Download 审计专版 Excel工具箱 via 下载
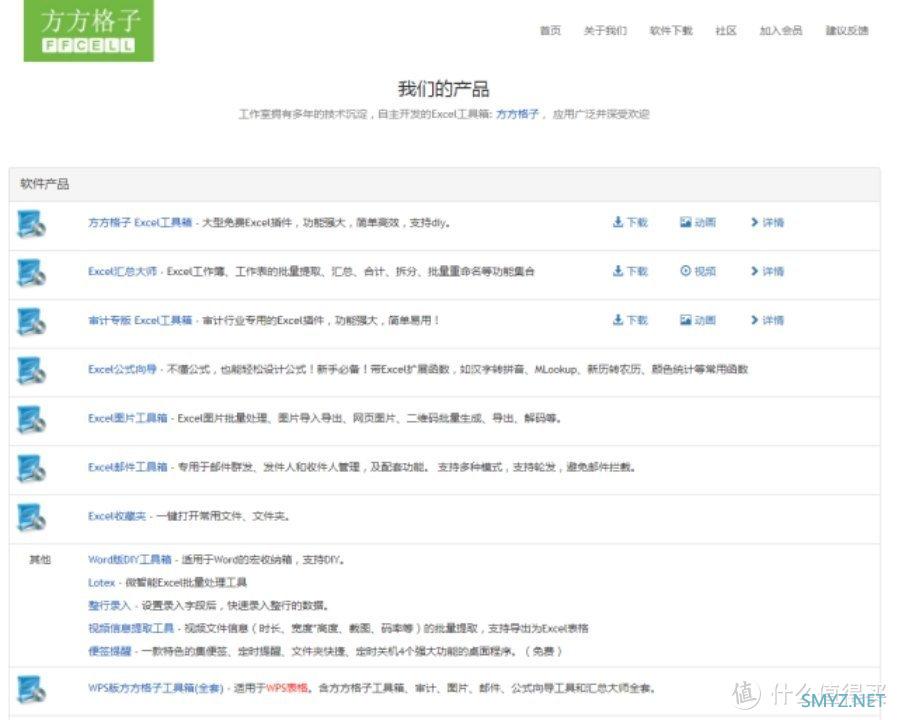This screenshot has width=898, height=720. coord(630,320)
